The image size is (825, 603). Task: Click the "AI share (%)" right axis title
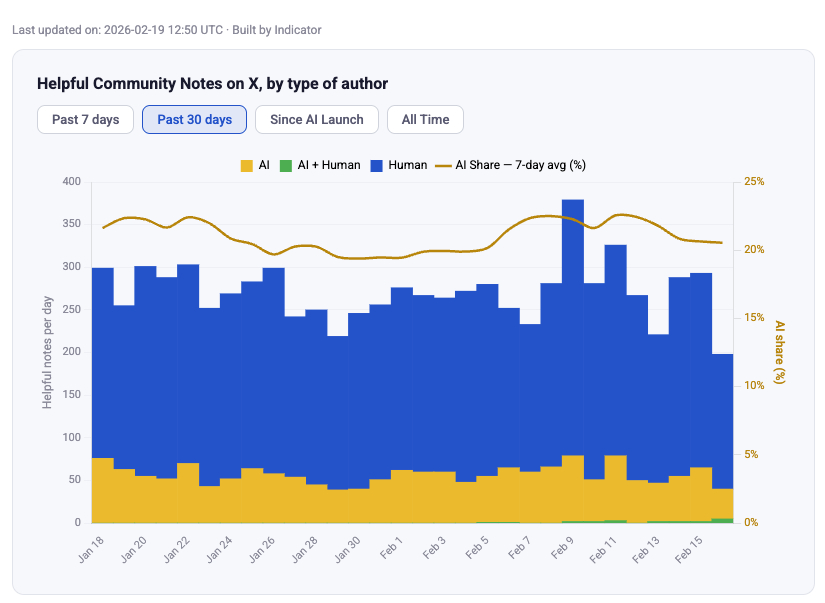781,352
